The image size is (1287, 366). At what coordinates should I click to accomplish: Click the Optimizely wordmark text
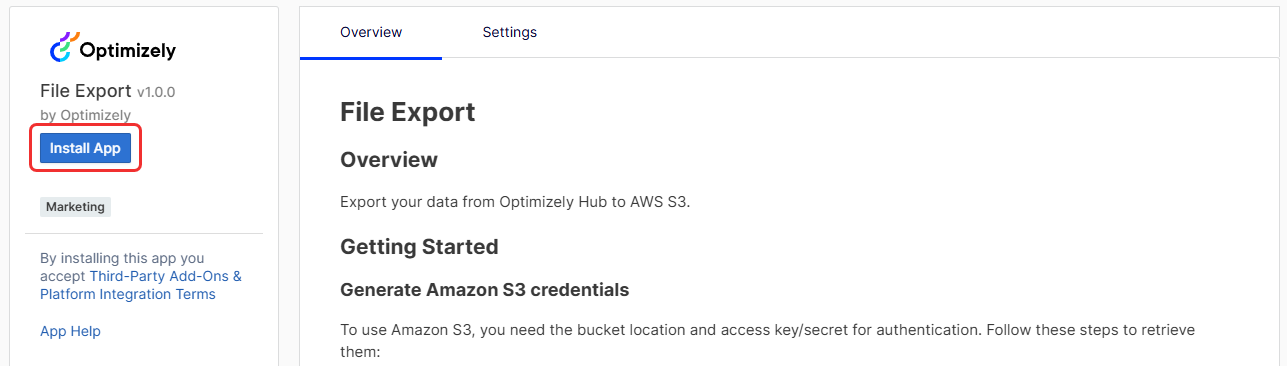point(130,50)
